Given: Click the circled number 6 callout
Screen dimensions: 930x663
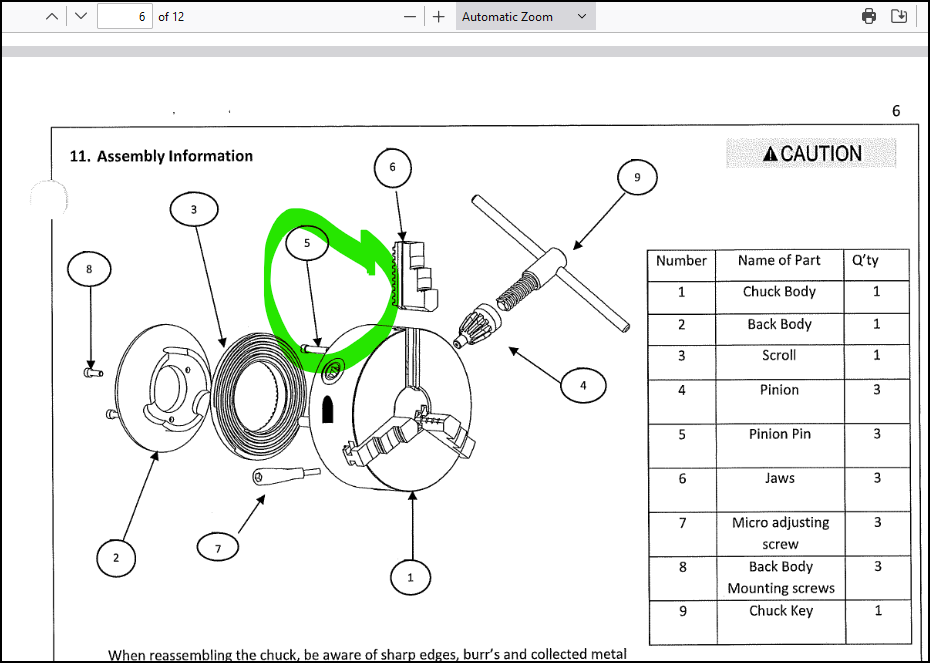Looking at the screenshot, I should [x=392, y=168].
